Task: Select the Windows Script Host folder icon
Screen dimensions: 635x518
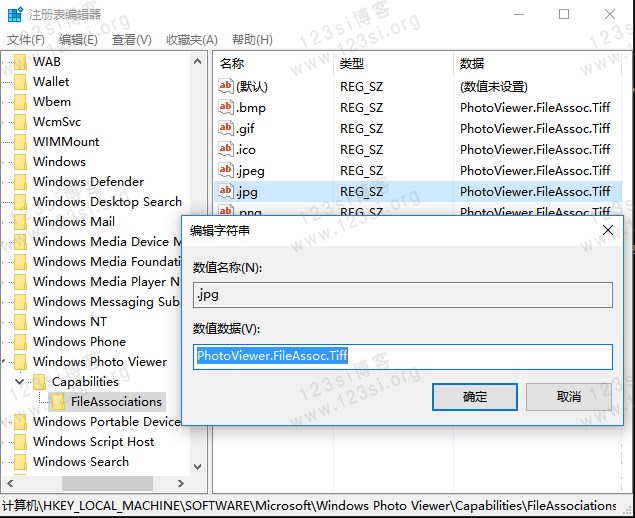Action: tap(20, 441)
